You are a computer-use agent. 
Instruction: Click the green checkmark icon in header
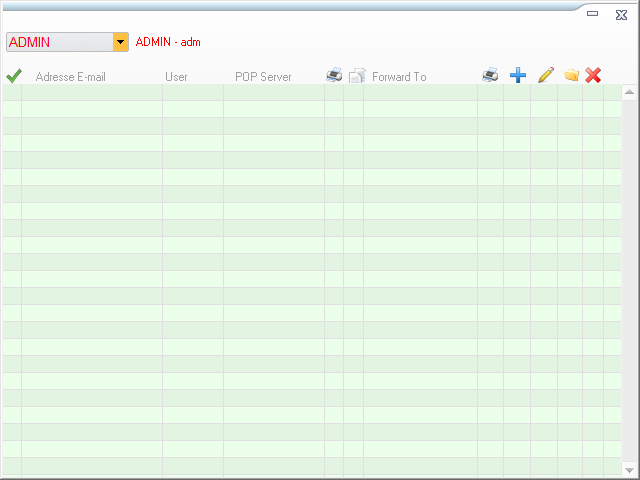point(13,76)
